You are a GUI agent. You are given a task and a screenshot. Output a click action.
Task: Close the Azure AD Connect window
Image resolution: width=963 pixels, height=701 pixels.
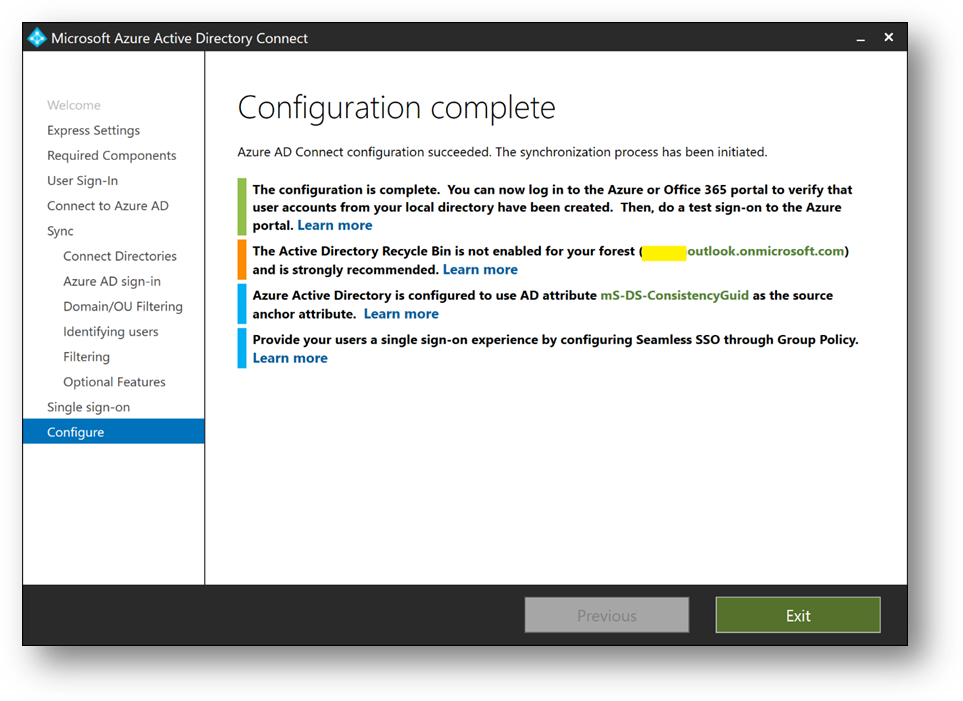point(888,37)
